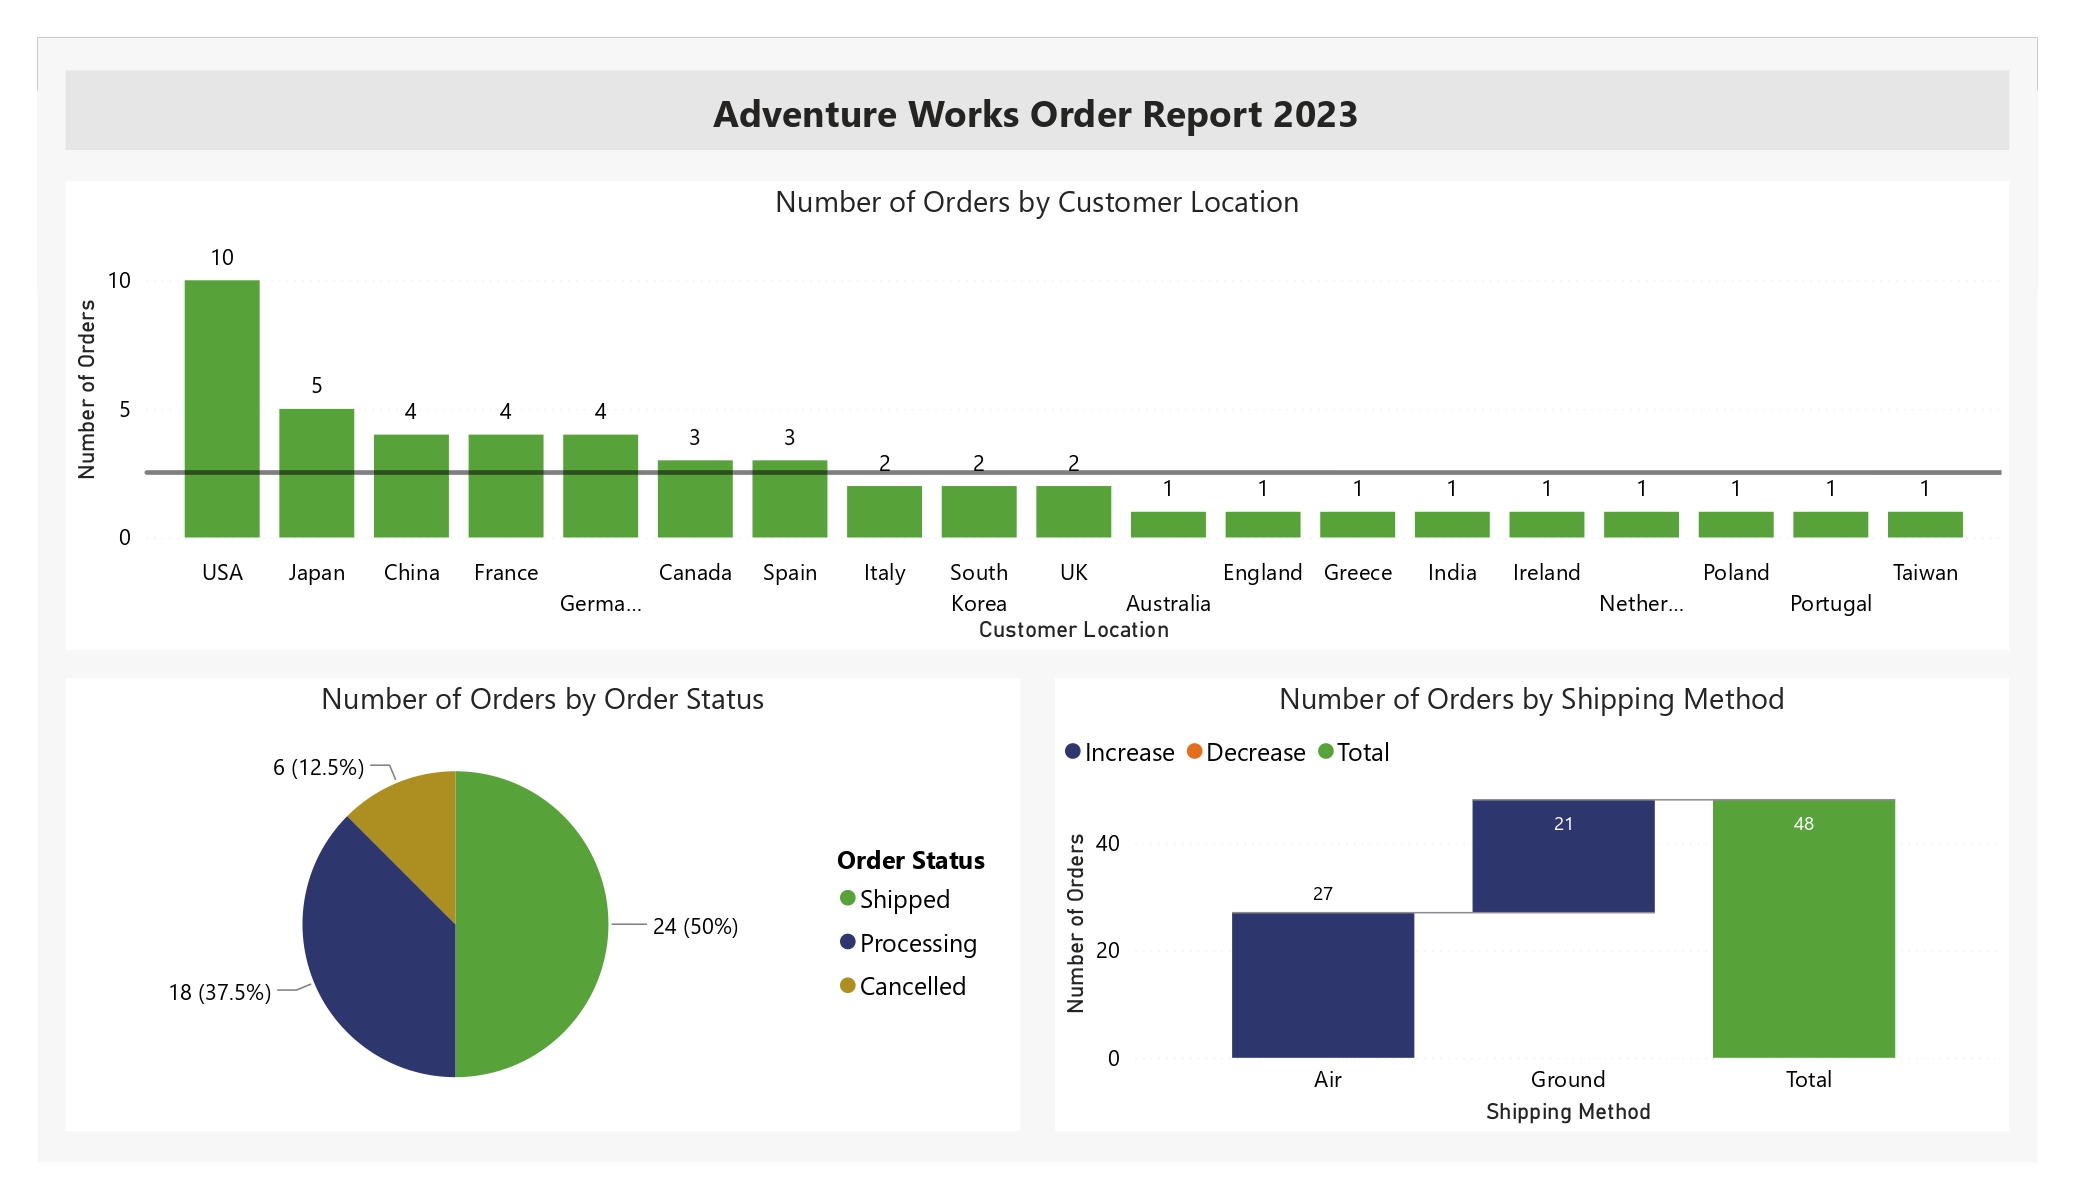The width and height of the screenshot is (2075, 1200).
Task: Select Number of Orders by Shipping Method title
Action: [1532, 699]
